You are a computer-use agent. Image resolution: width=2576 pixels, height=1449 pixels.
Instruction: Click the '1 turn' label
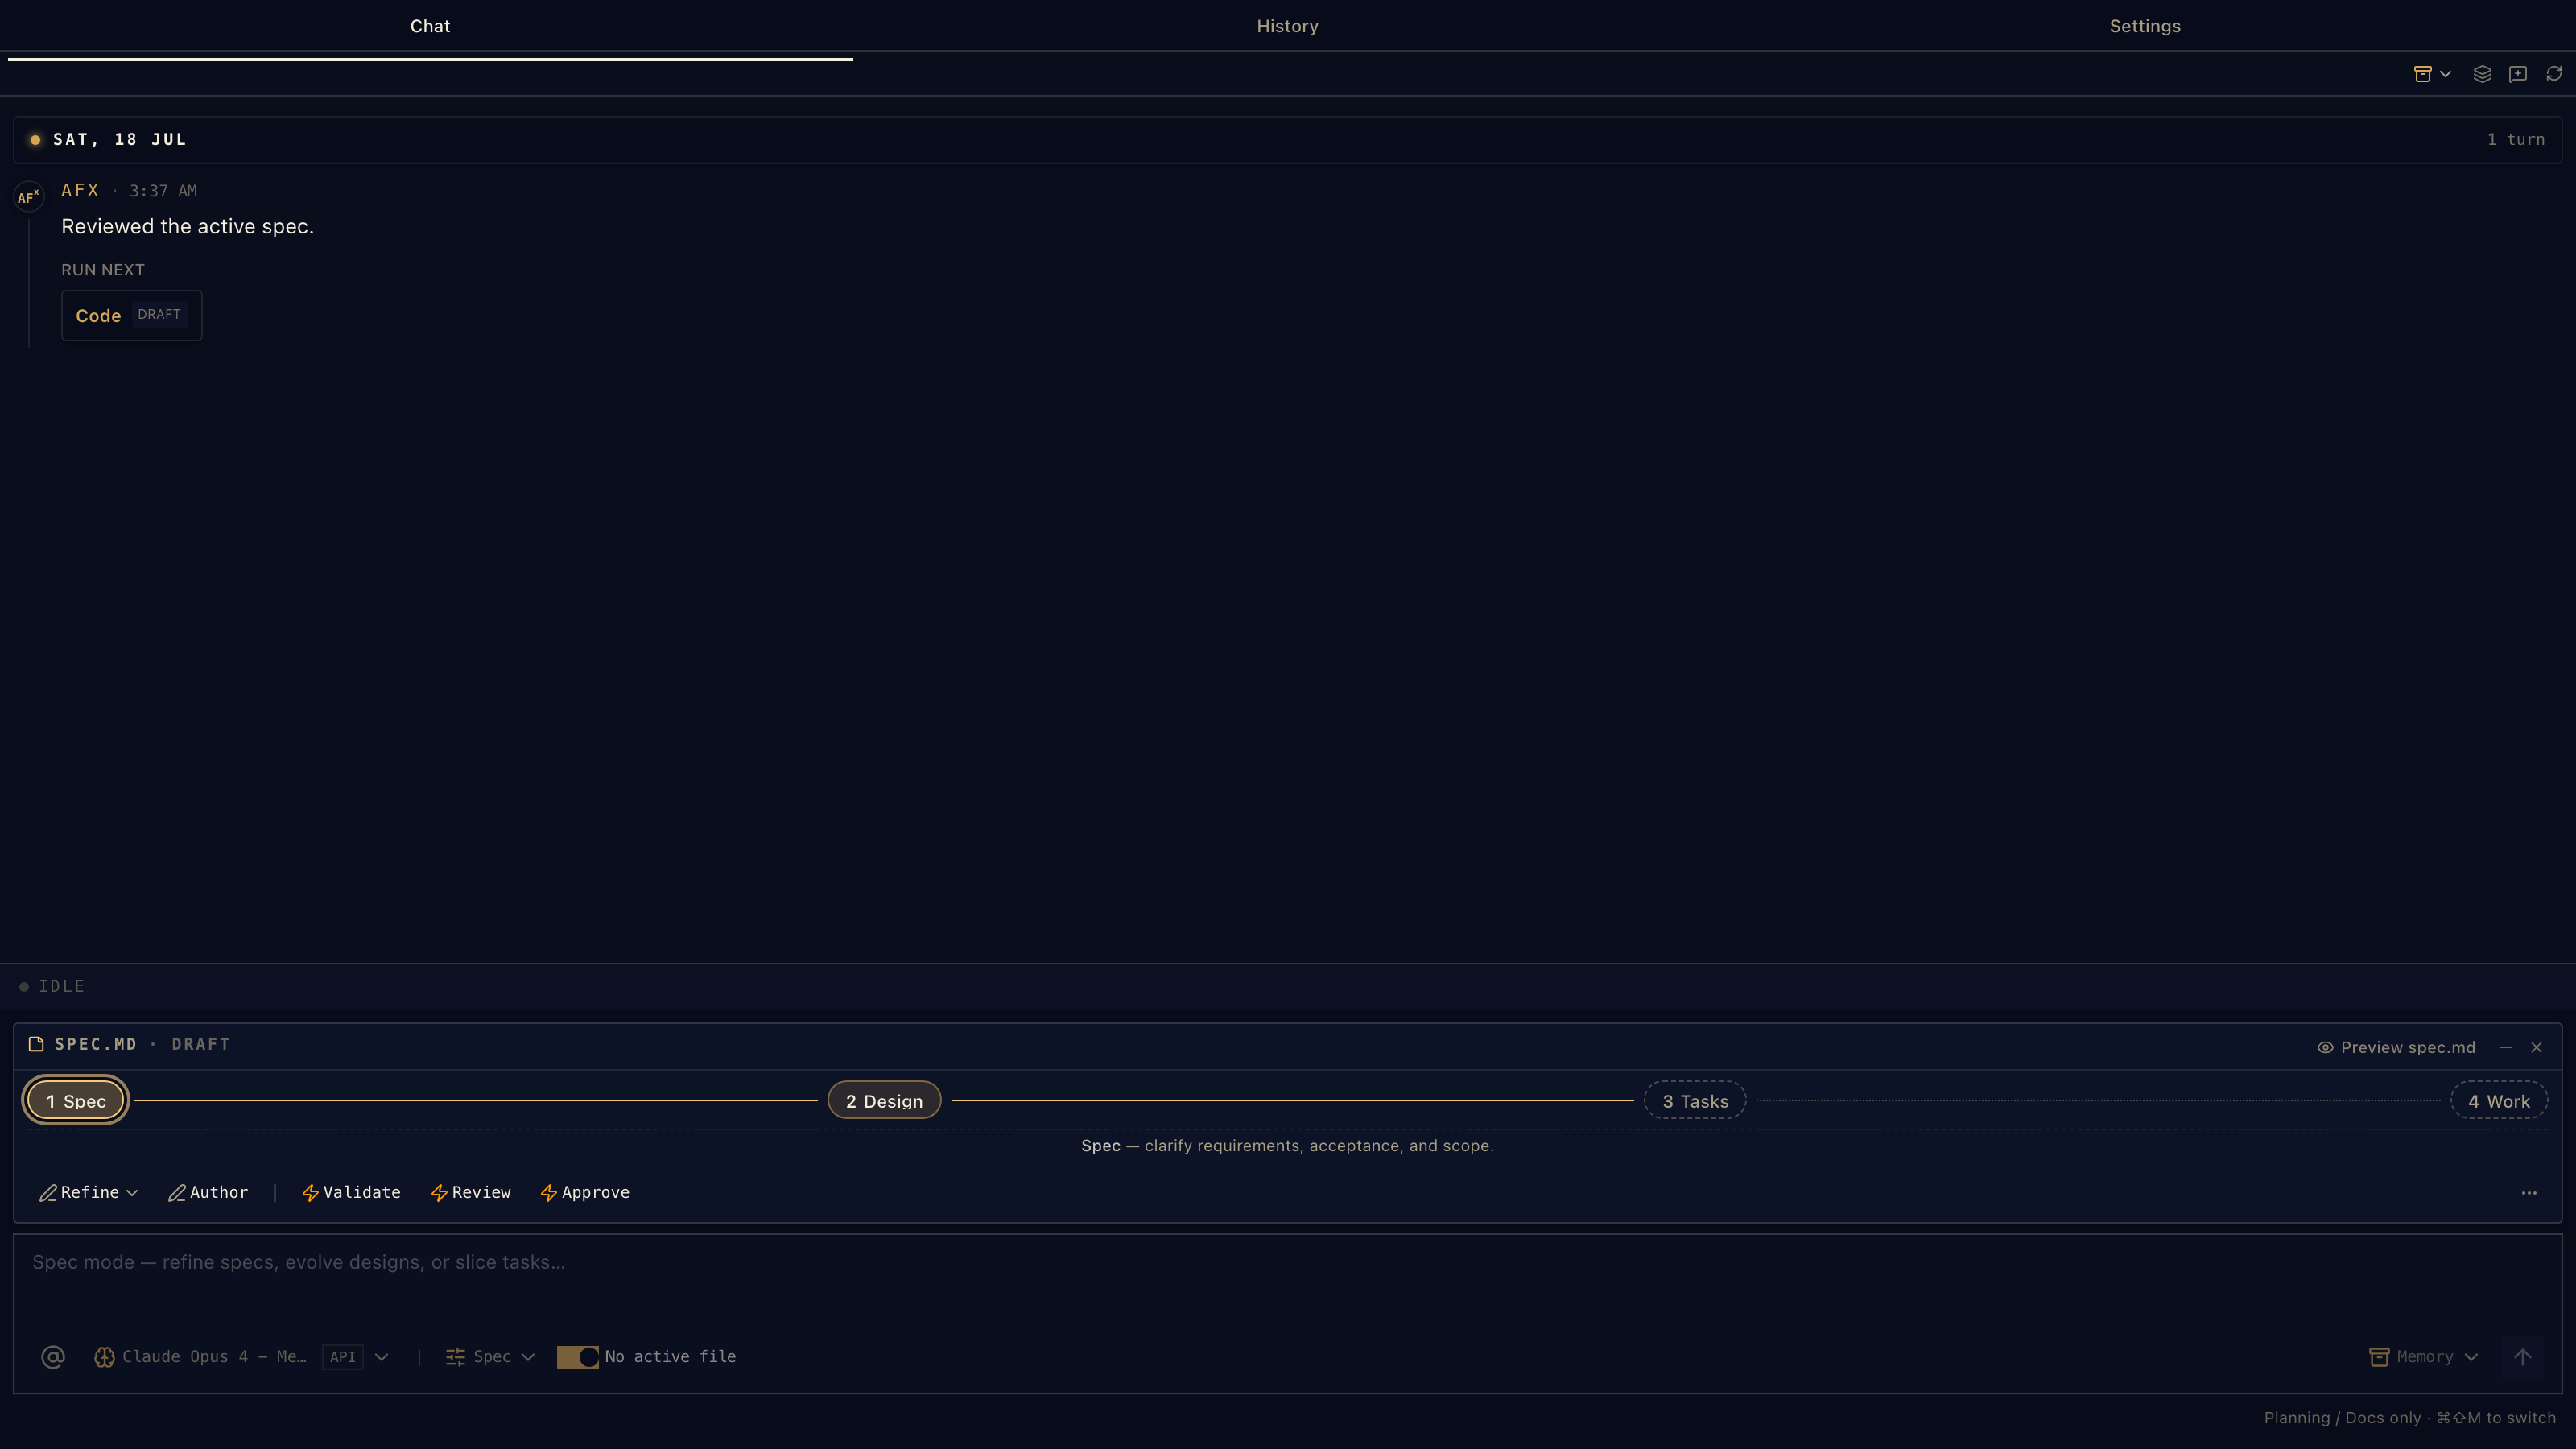tap(2516, 140)
